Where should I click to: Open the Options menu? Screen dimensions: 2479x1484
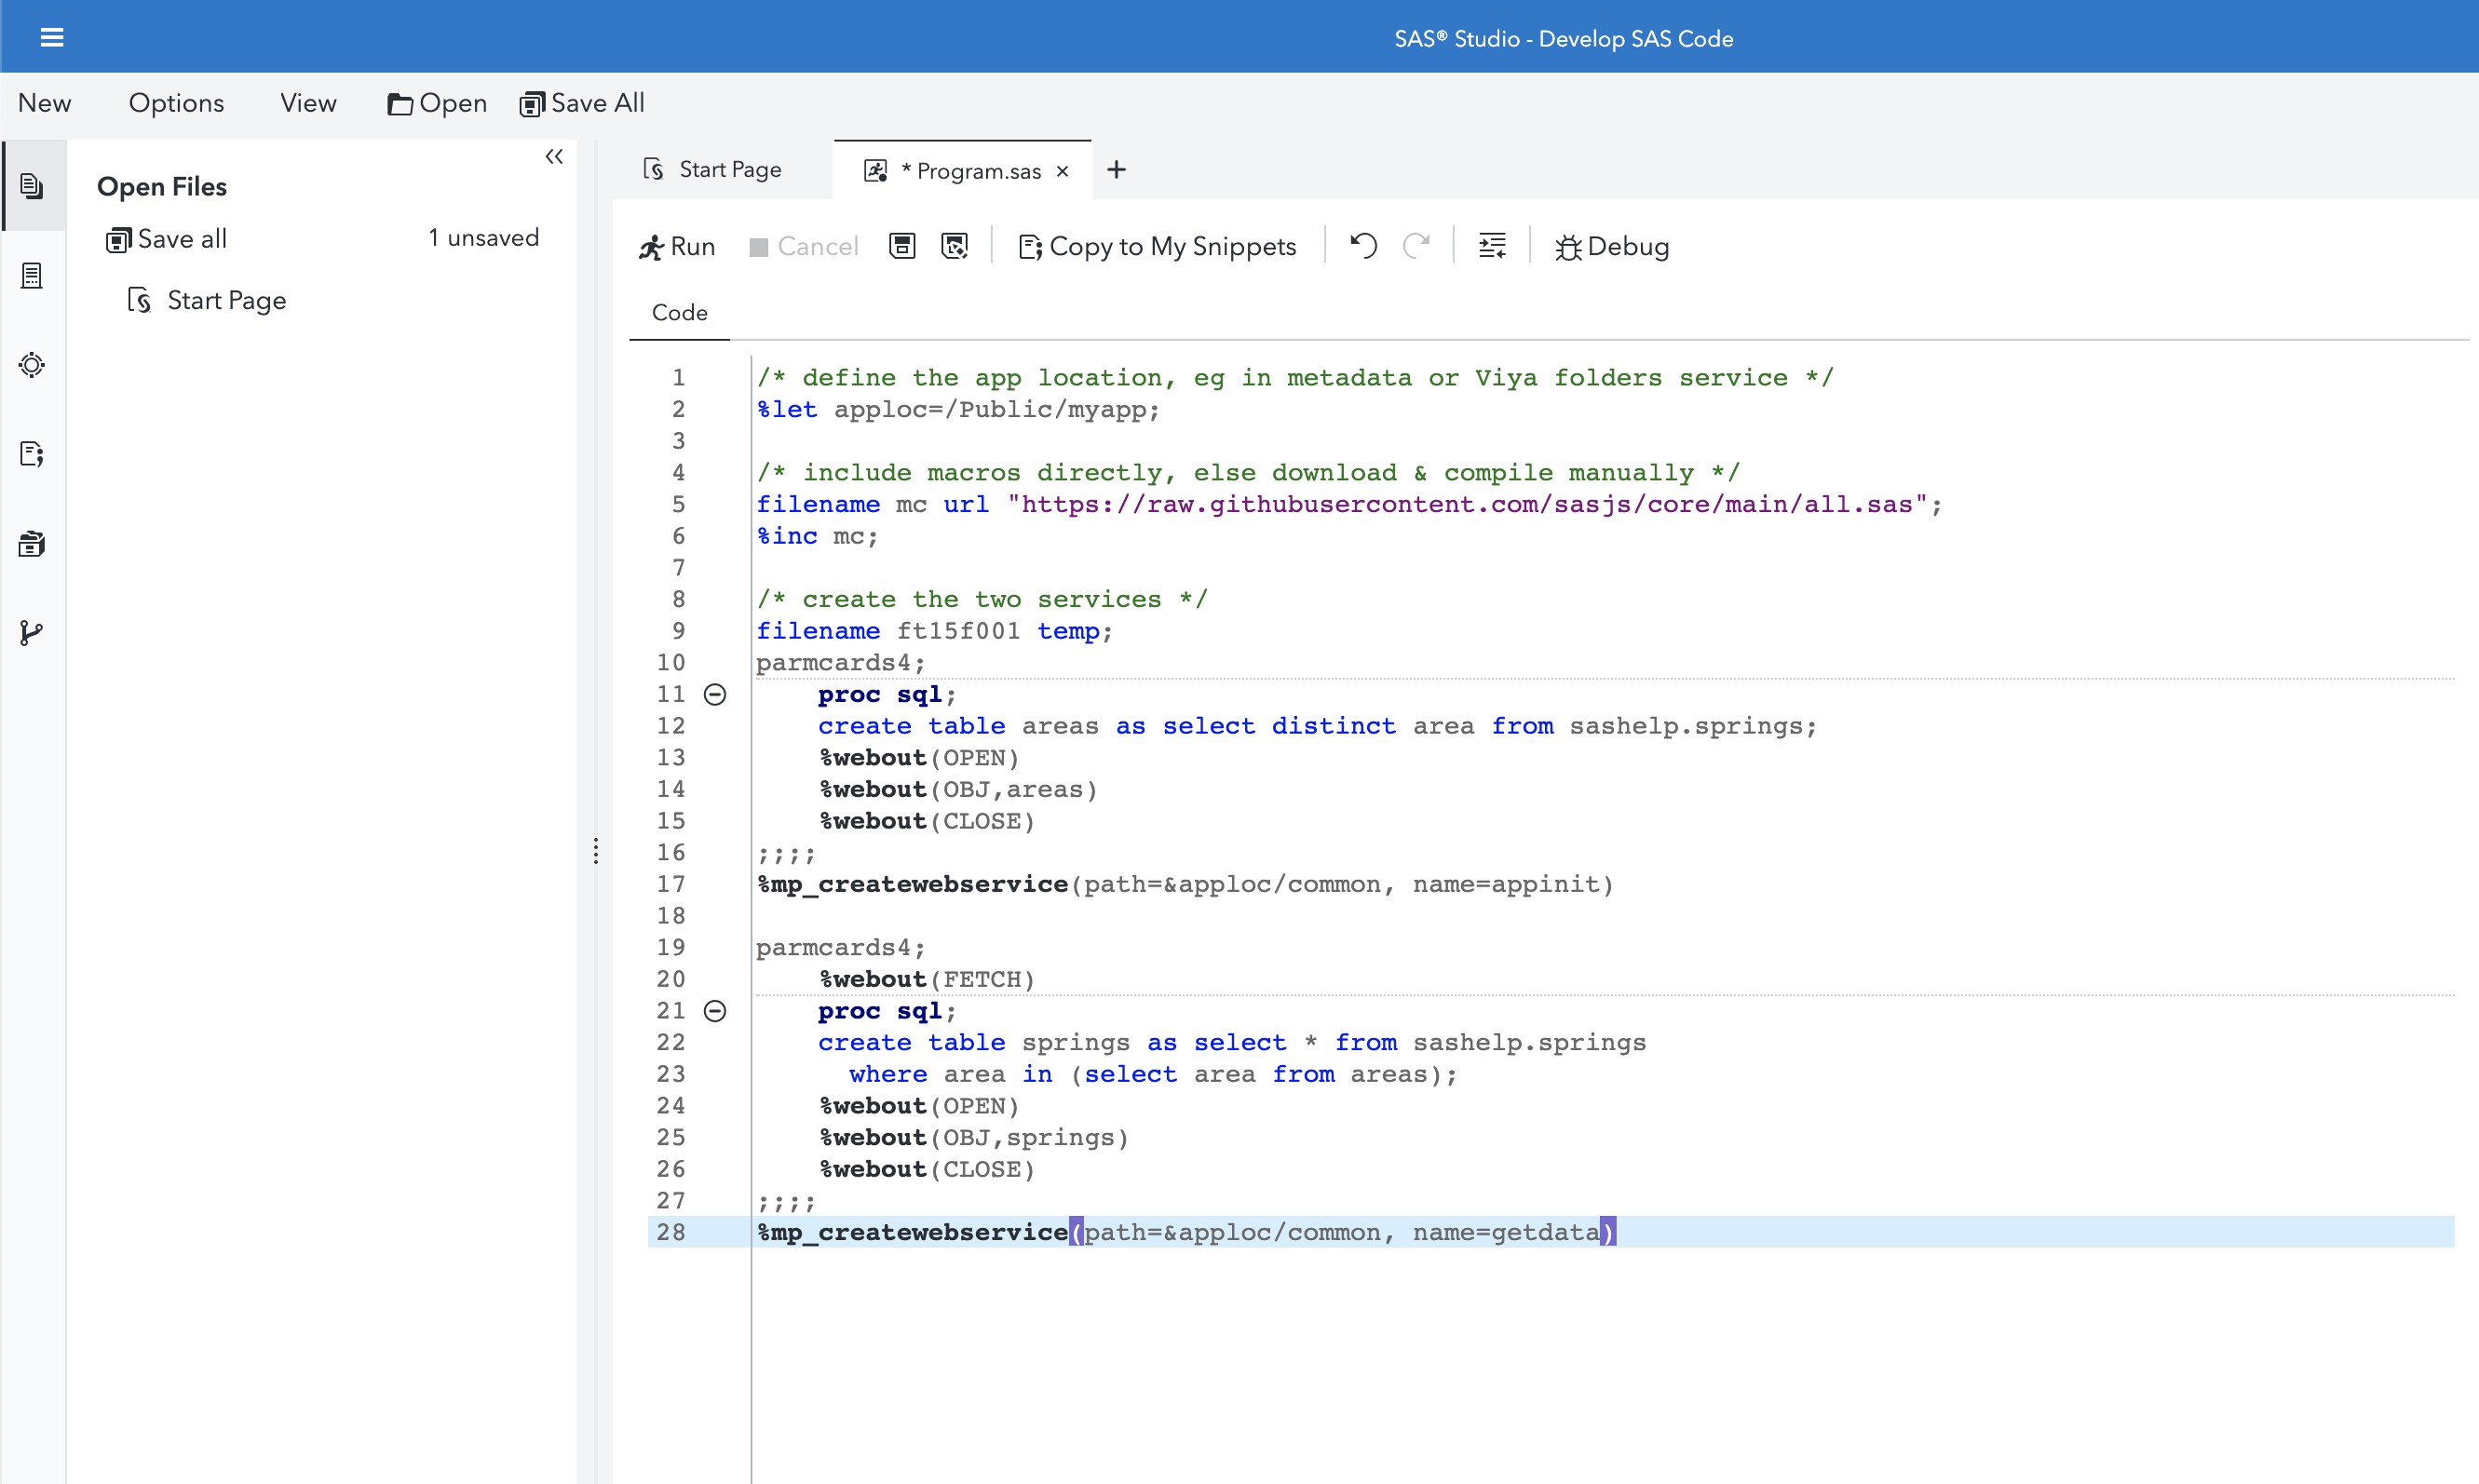tap(176, 103)
